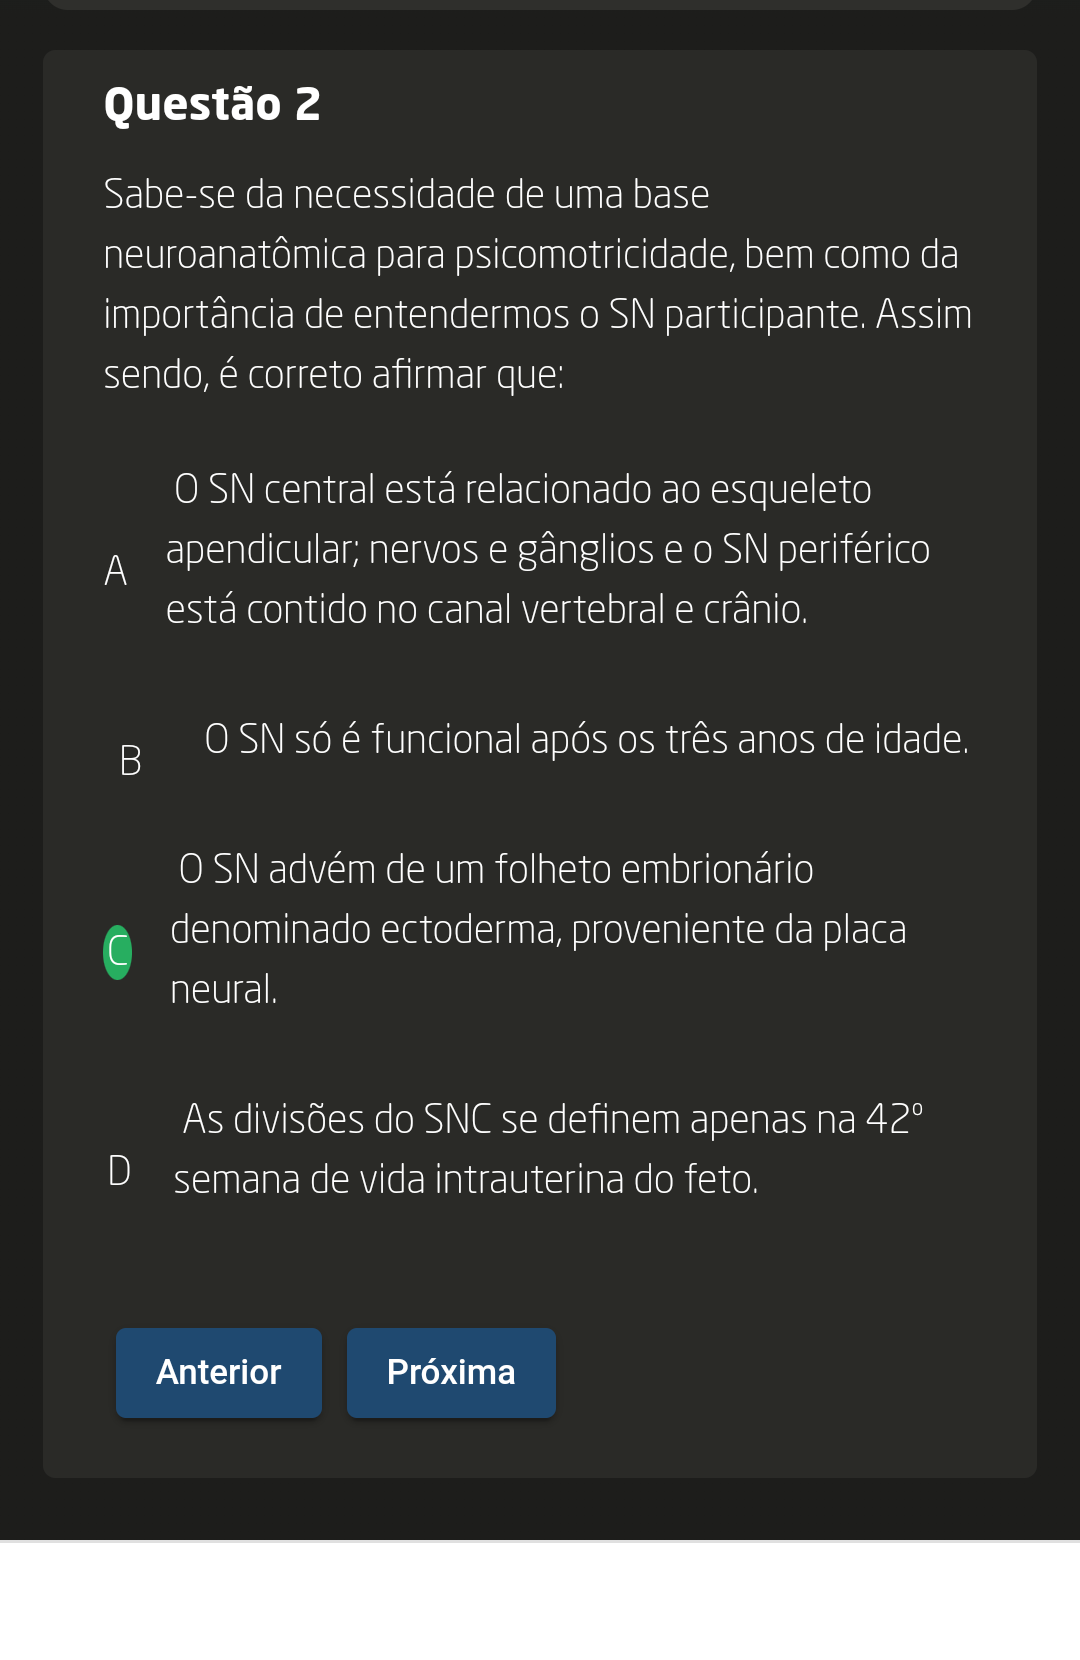Click the line "Sabe-se da necessidade de uma base"
The width and height of the screenshot is (1080, 1660).
[406, 194]
